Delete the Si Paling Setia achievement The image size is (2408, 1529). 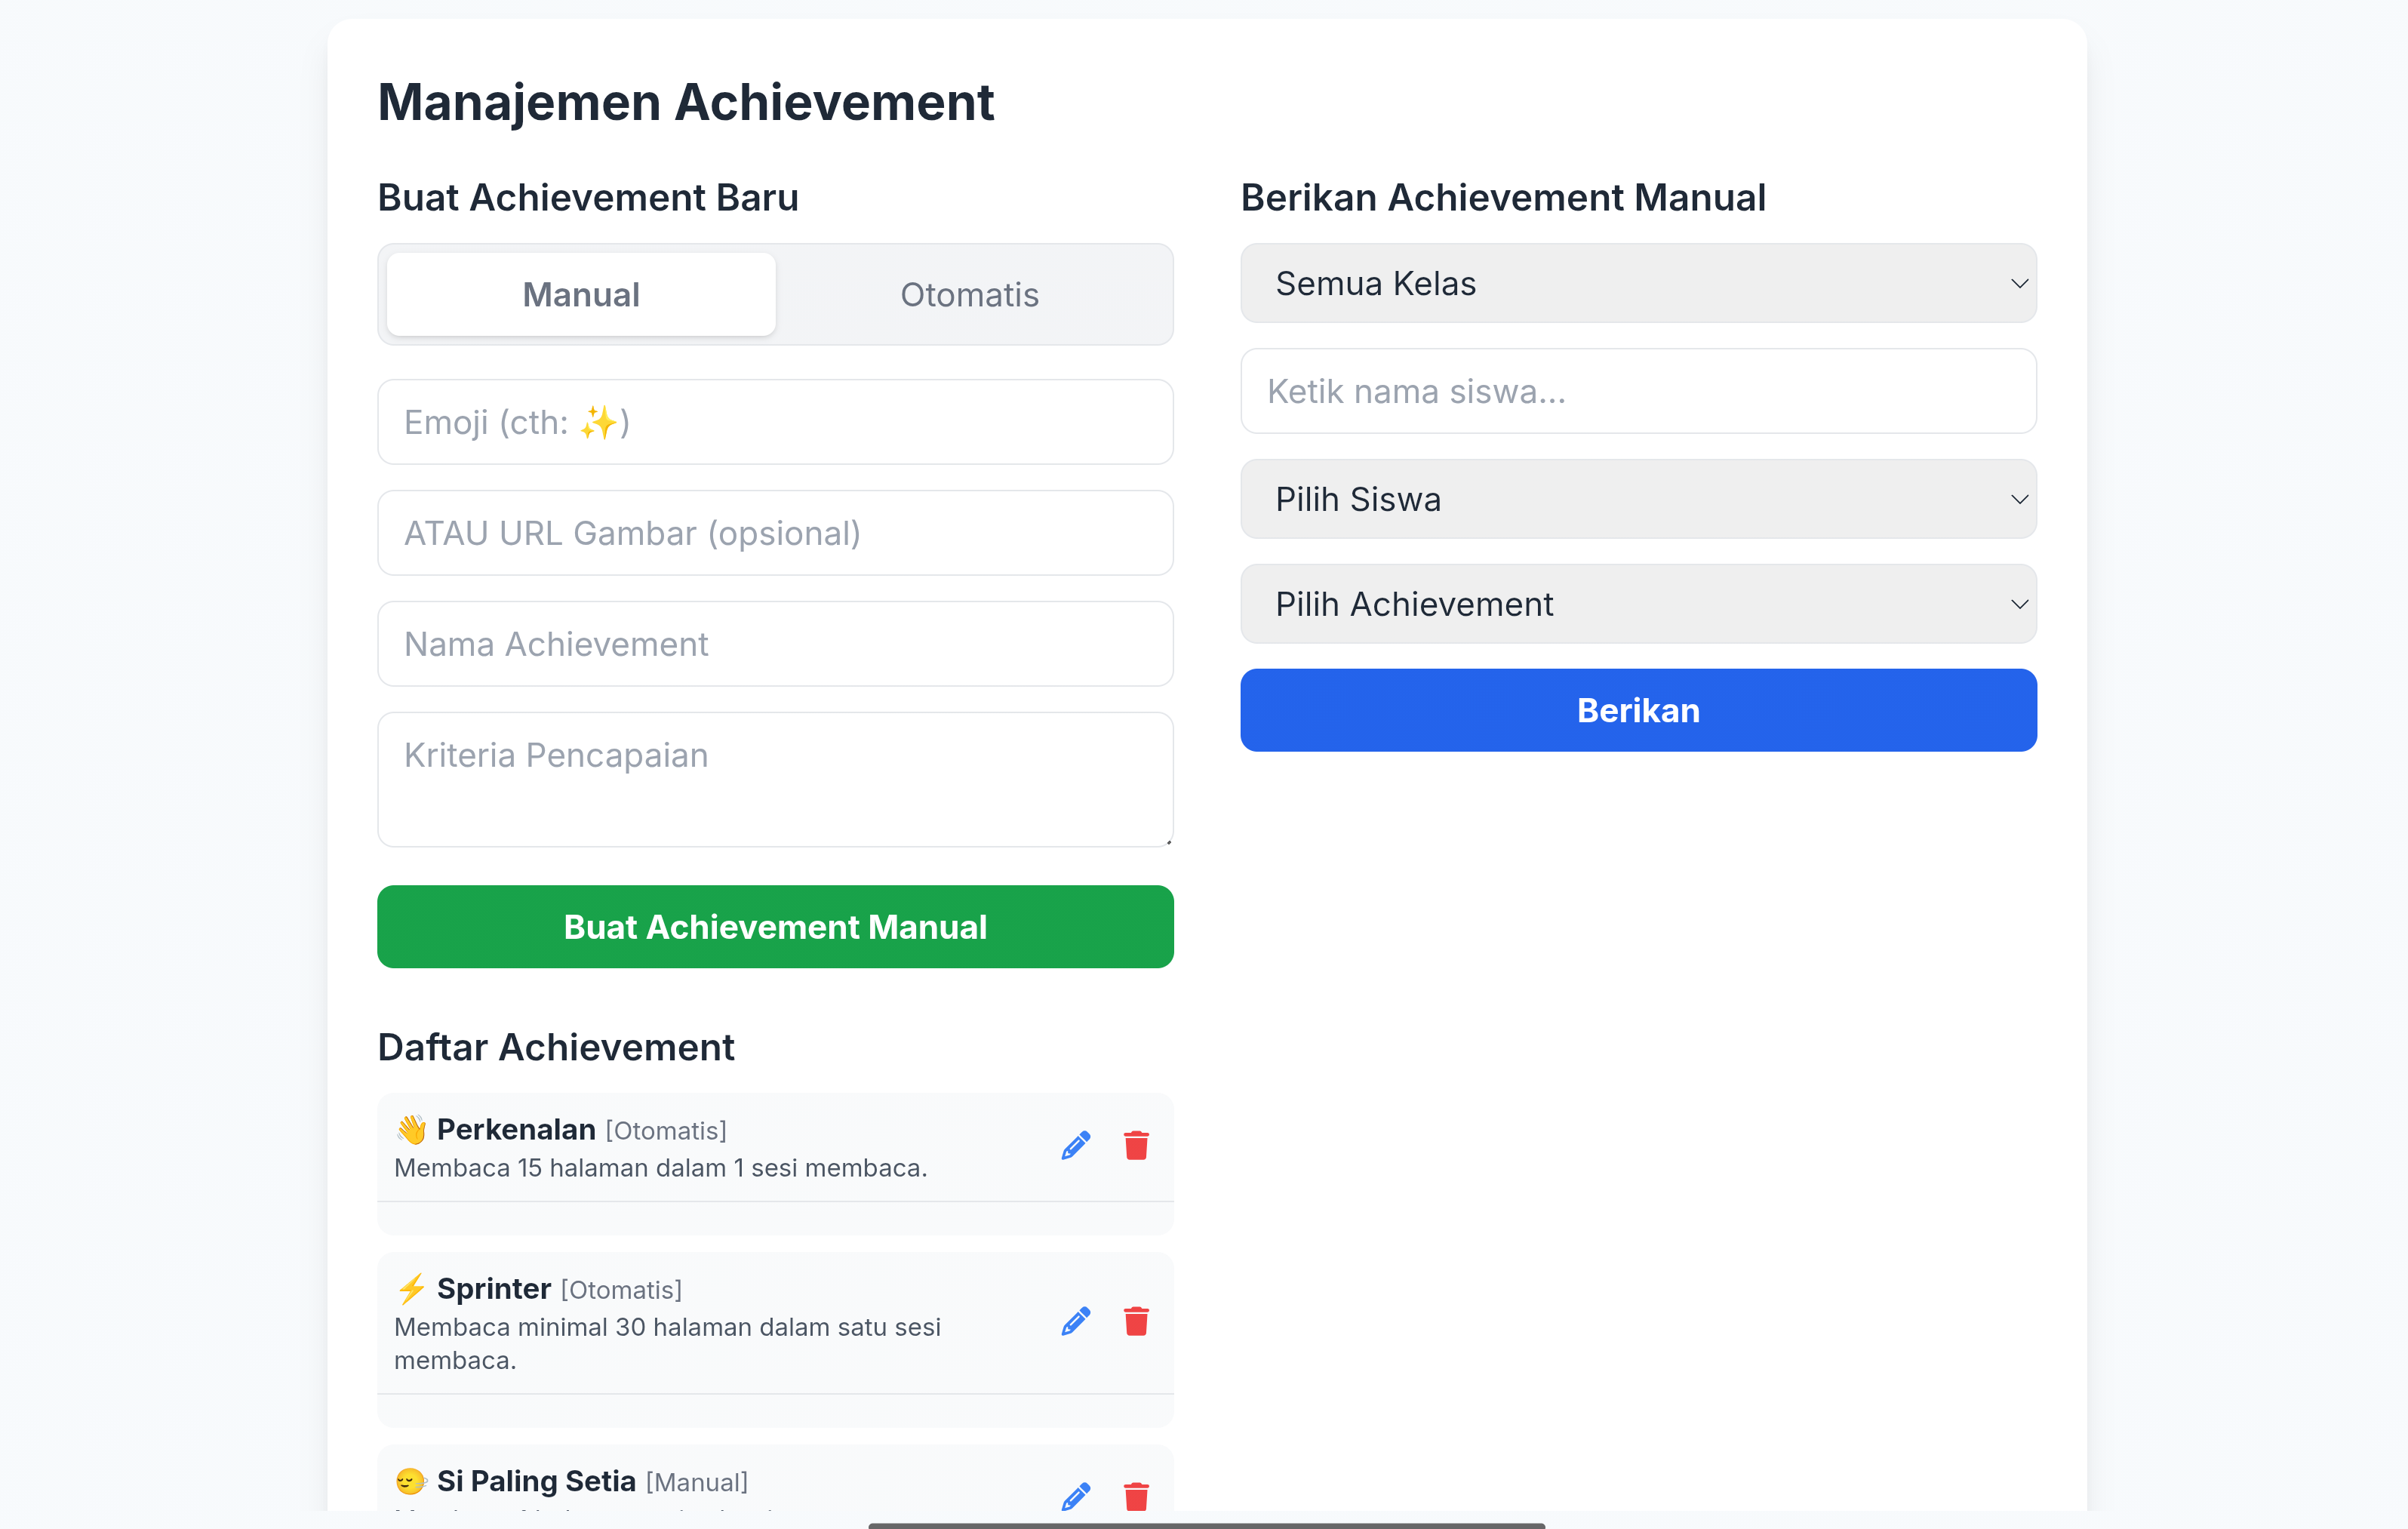(1136, 1495)
